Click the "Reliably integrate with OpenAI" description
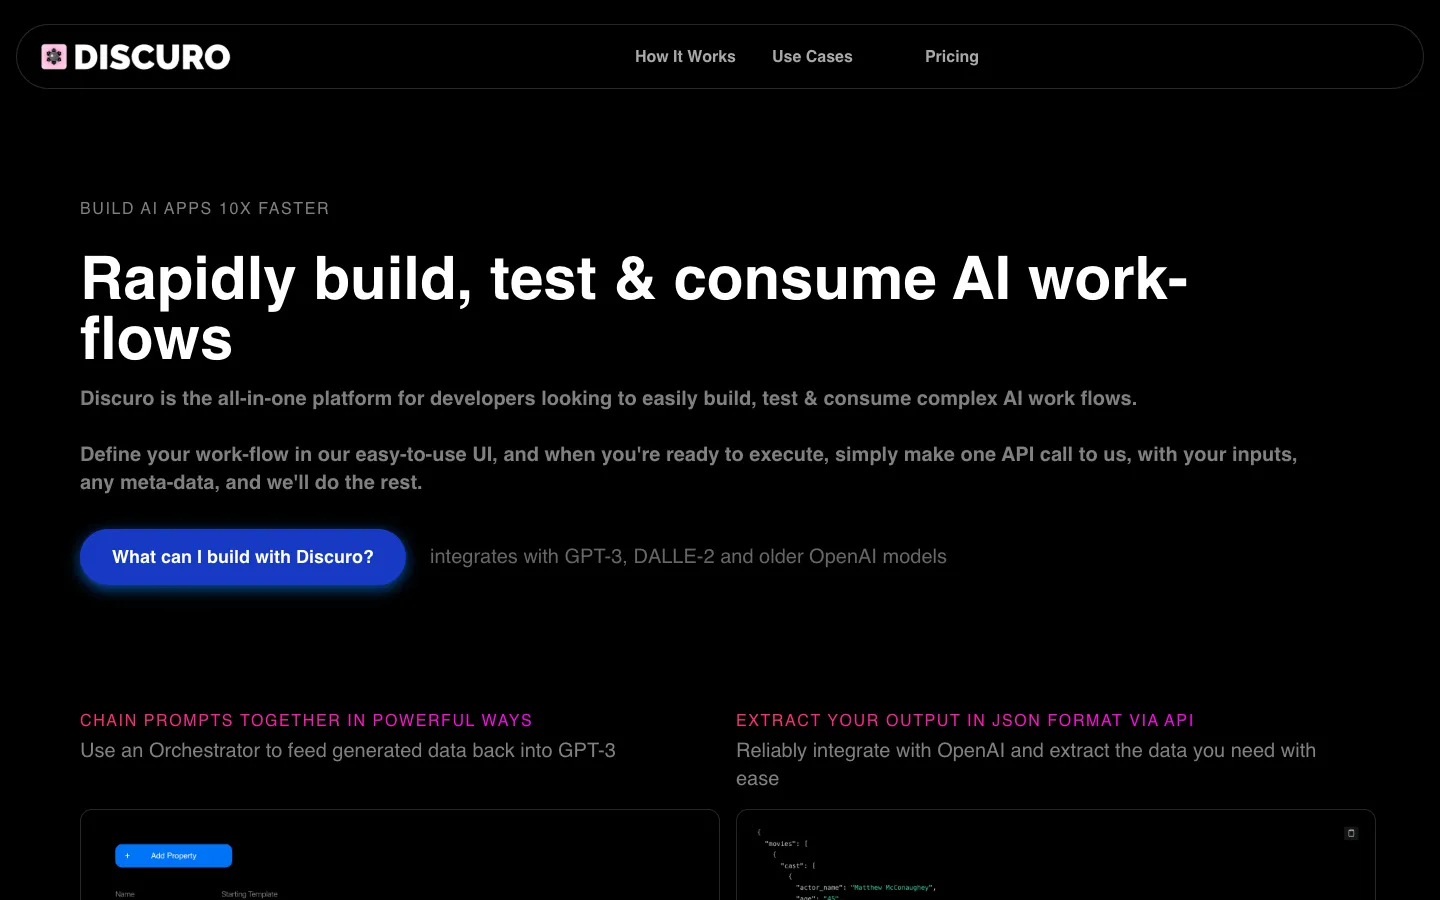Screen dimensions: 1440x900 [1026, 764]
